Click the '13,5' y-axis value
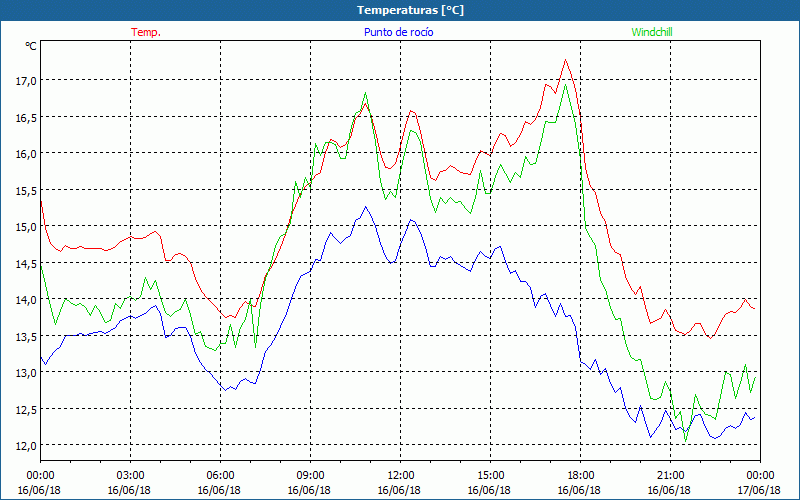Image resolution: width=800 pixels, height=500 pixels. coord(27,336)
